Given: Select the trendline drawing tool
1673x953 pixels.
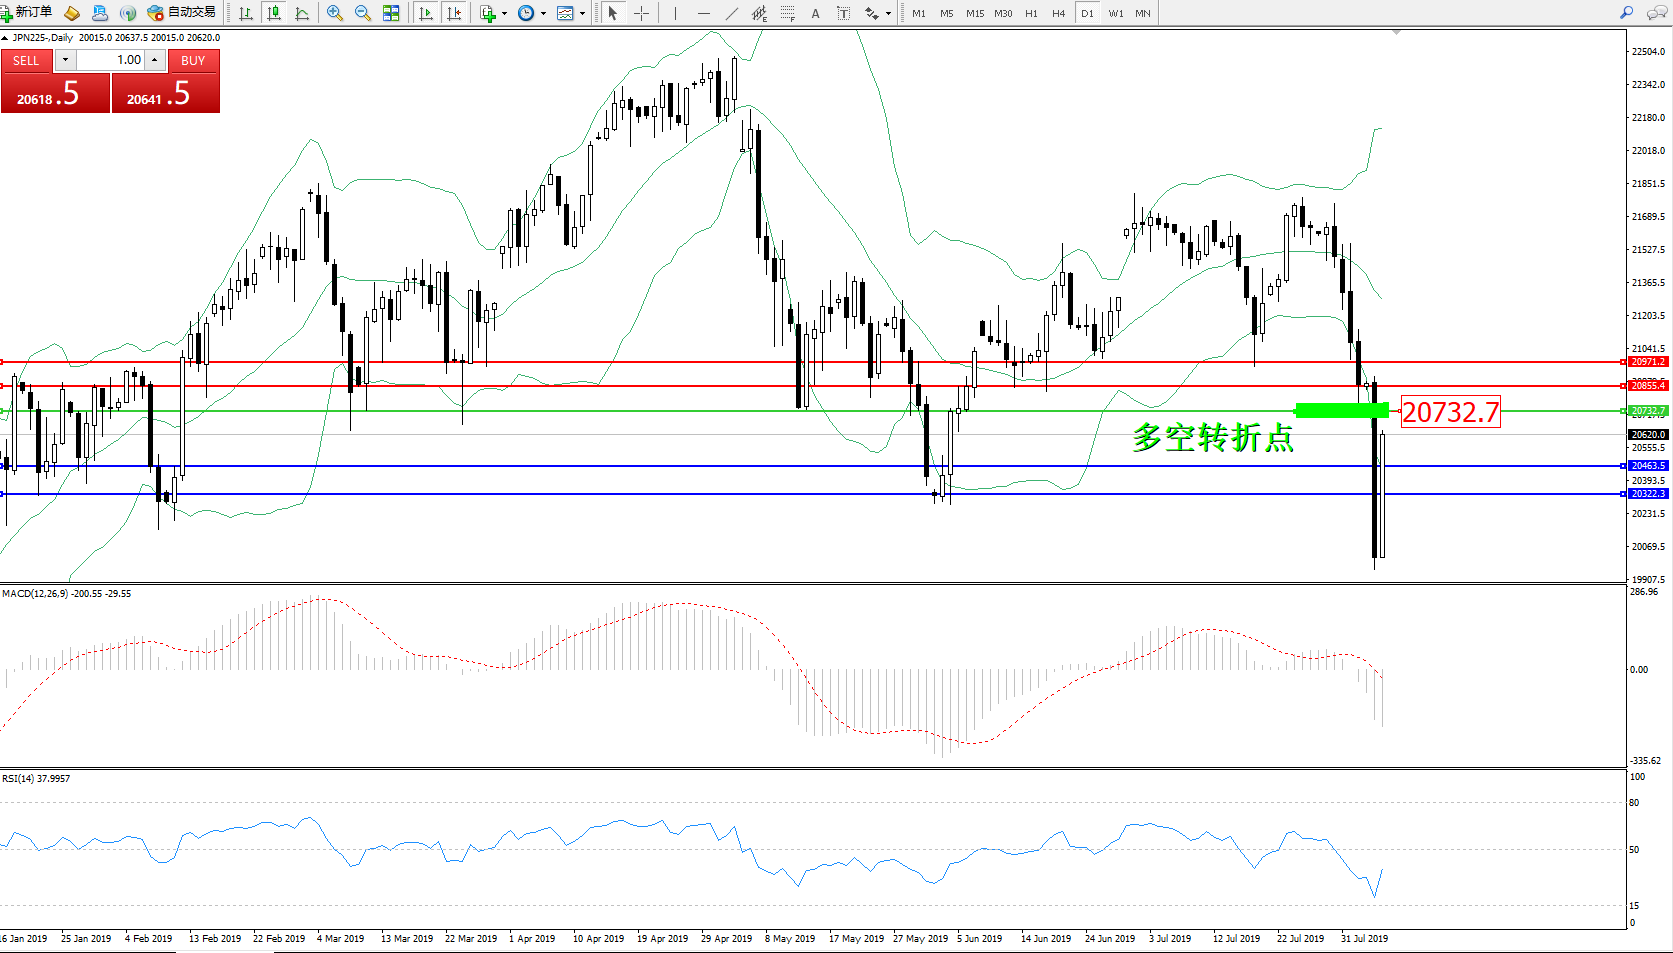Looking at the screenshot, I should 732,13.
